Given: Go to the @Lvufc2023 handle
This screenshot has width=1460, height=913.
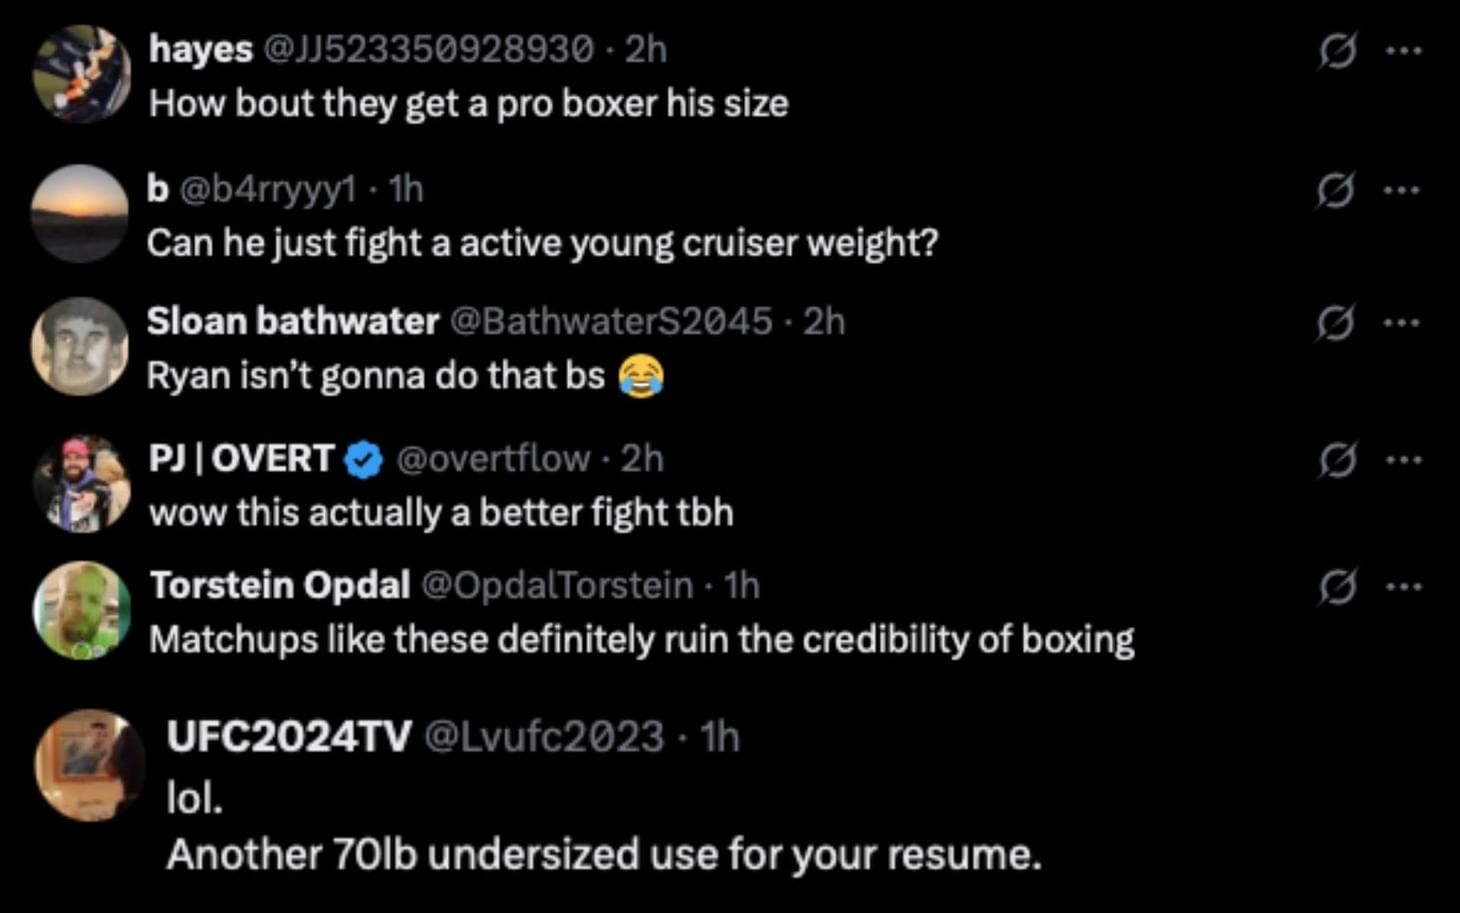Looking at the screenshot, I should click(x=544, y=736).
